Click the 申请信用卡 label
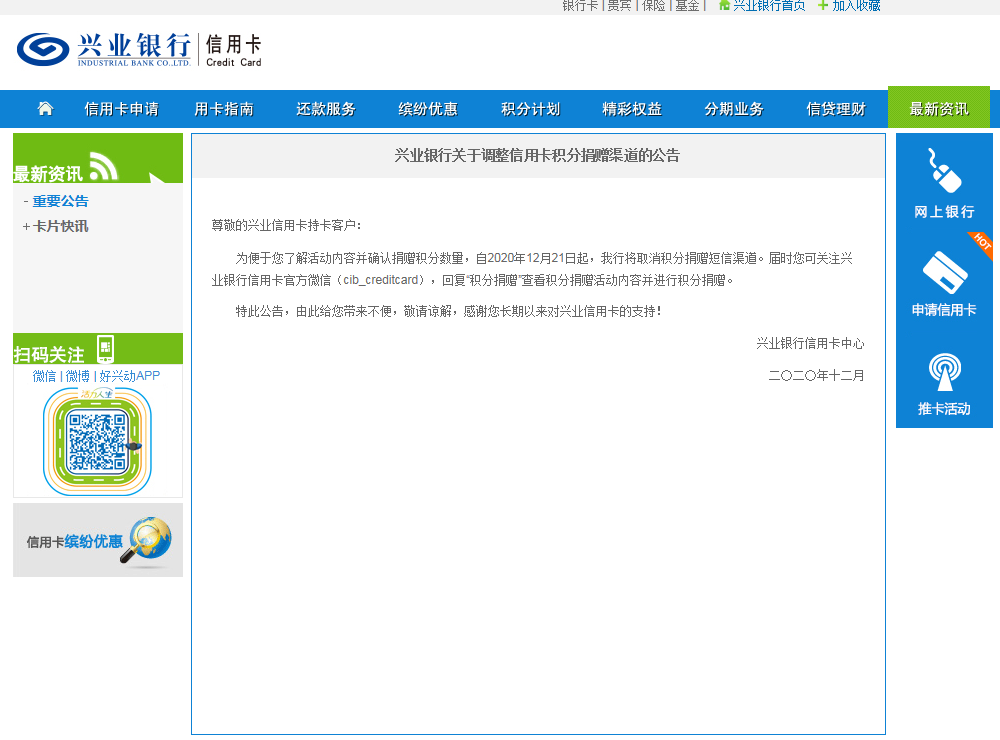Image resolution: width=1000 pixels, height=740 pixels. pos(944,310)
